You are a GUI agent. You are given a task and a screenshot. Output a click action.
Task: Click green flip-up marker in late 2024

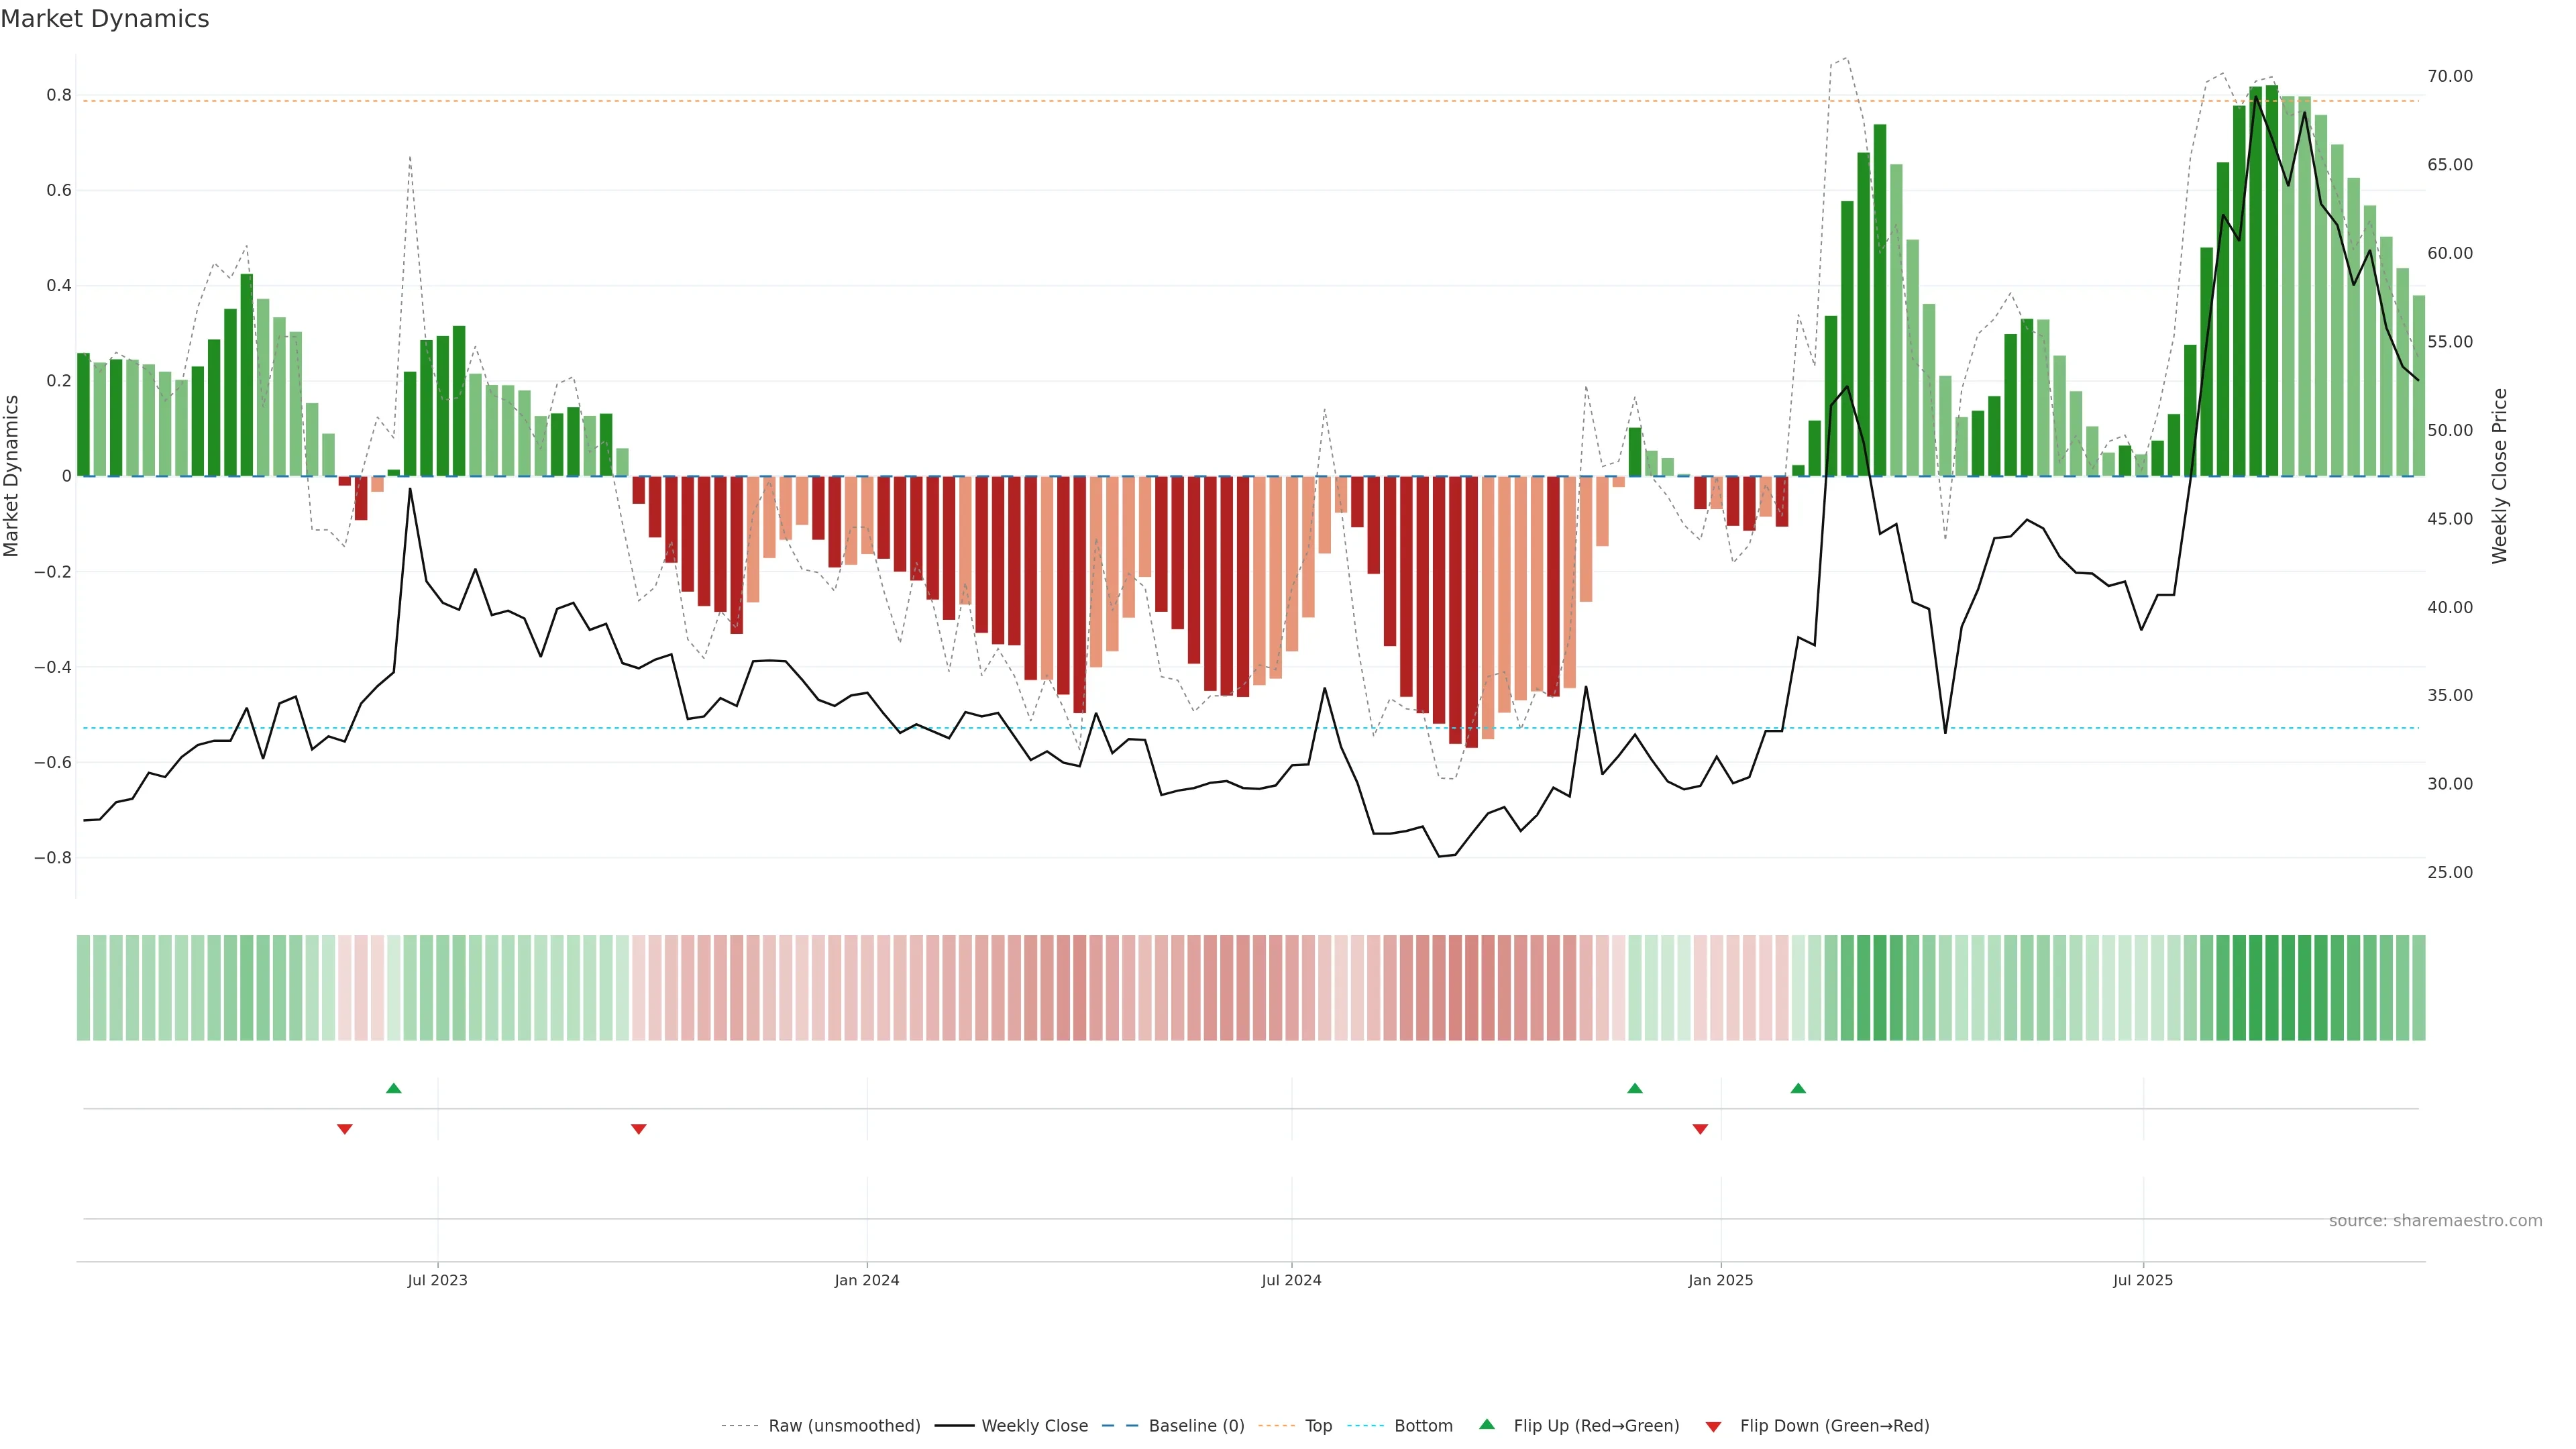(x=1635, y=1088)
